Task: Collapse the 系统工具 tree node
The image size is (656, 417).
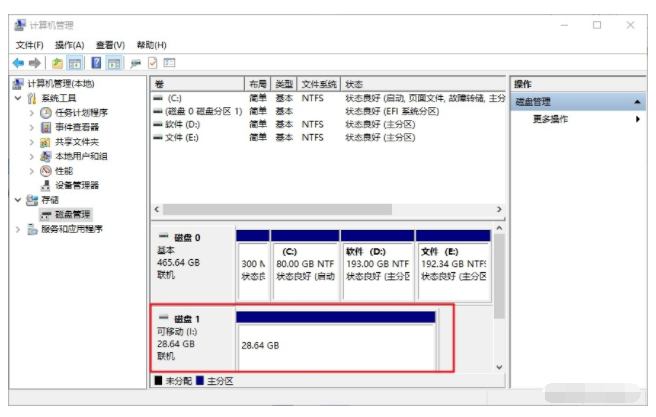Action: click(x=19, y=98)
